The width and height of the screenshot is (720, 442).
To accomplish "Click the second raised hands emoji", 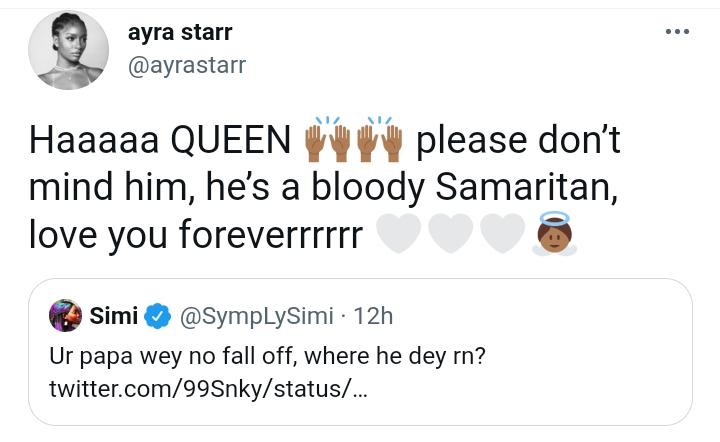I will [381, 141].
